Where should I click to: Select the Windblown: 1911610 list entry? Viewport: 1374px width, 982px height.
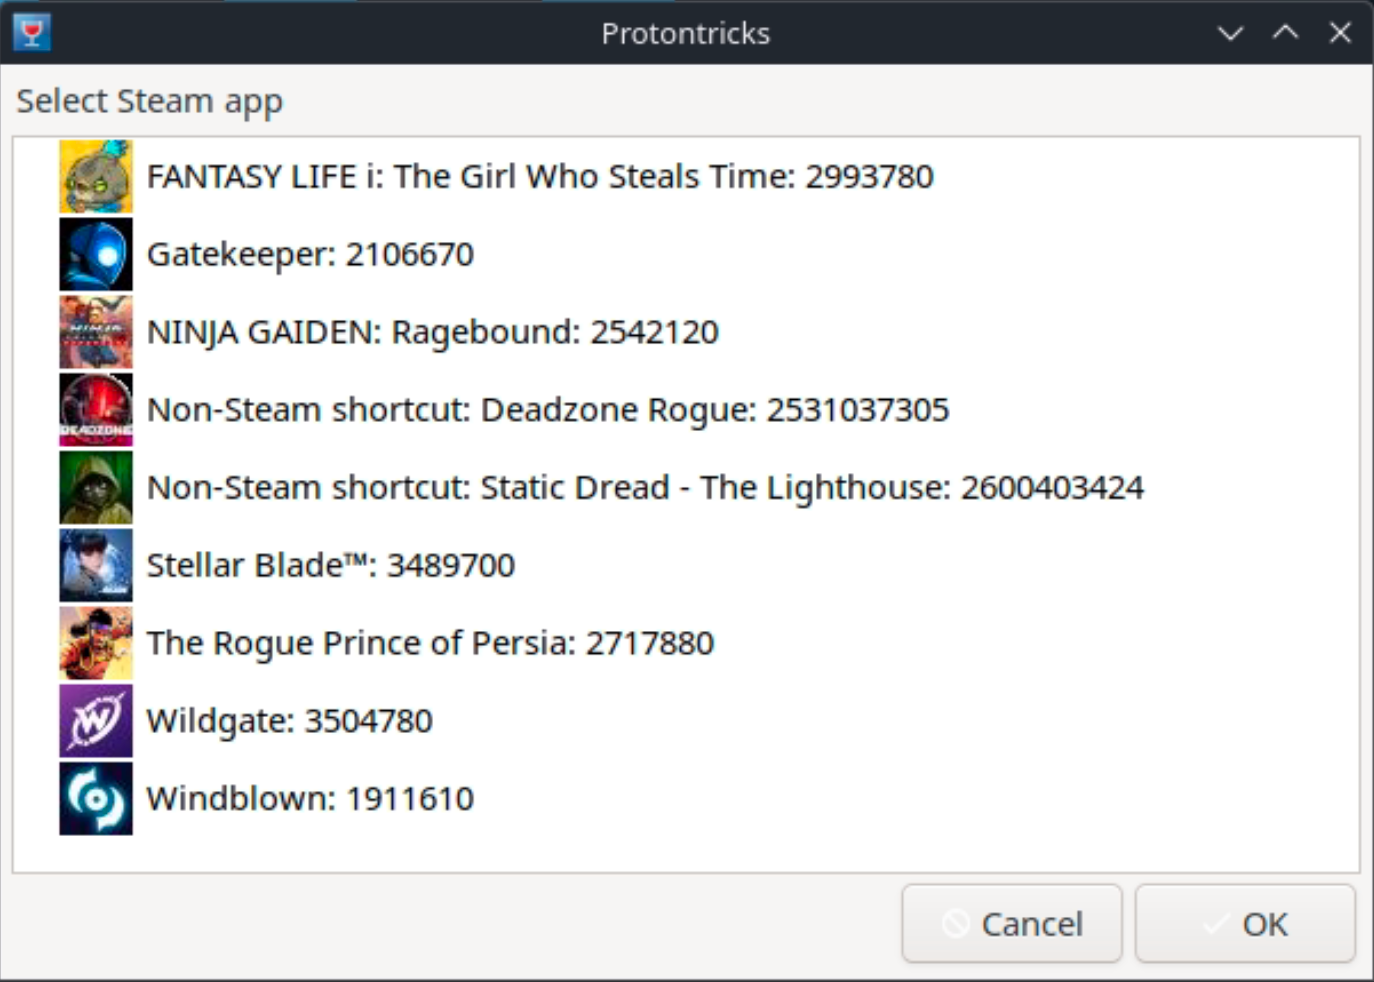(x=310, y=799)
